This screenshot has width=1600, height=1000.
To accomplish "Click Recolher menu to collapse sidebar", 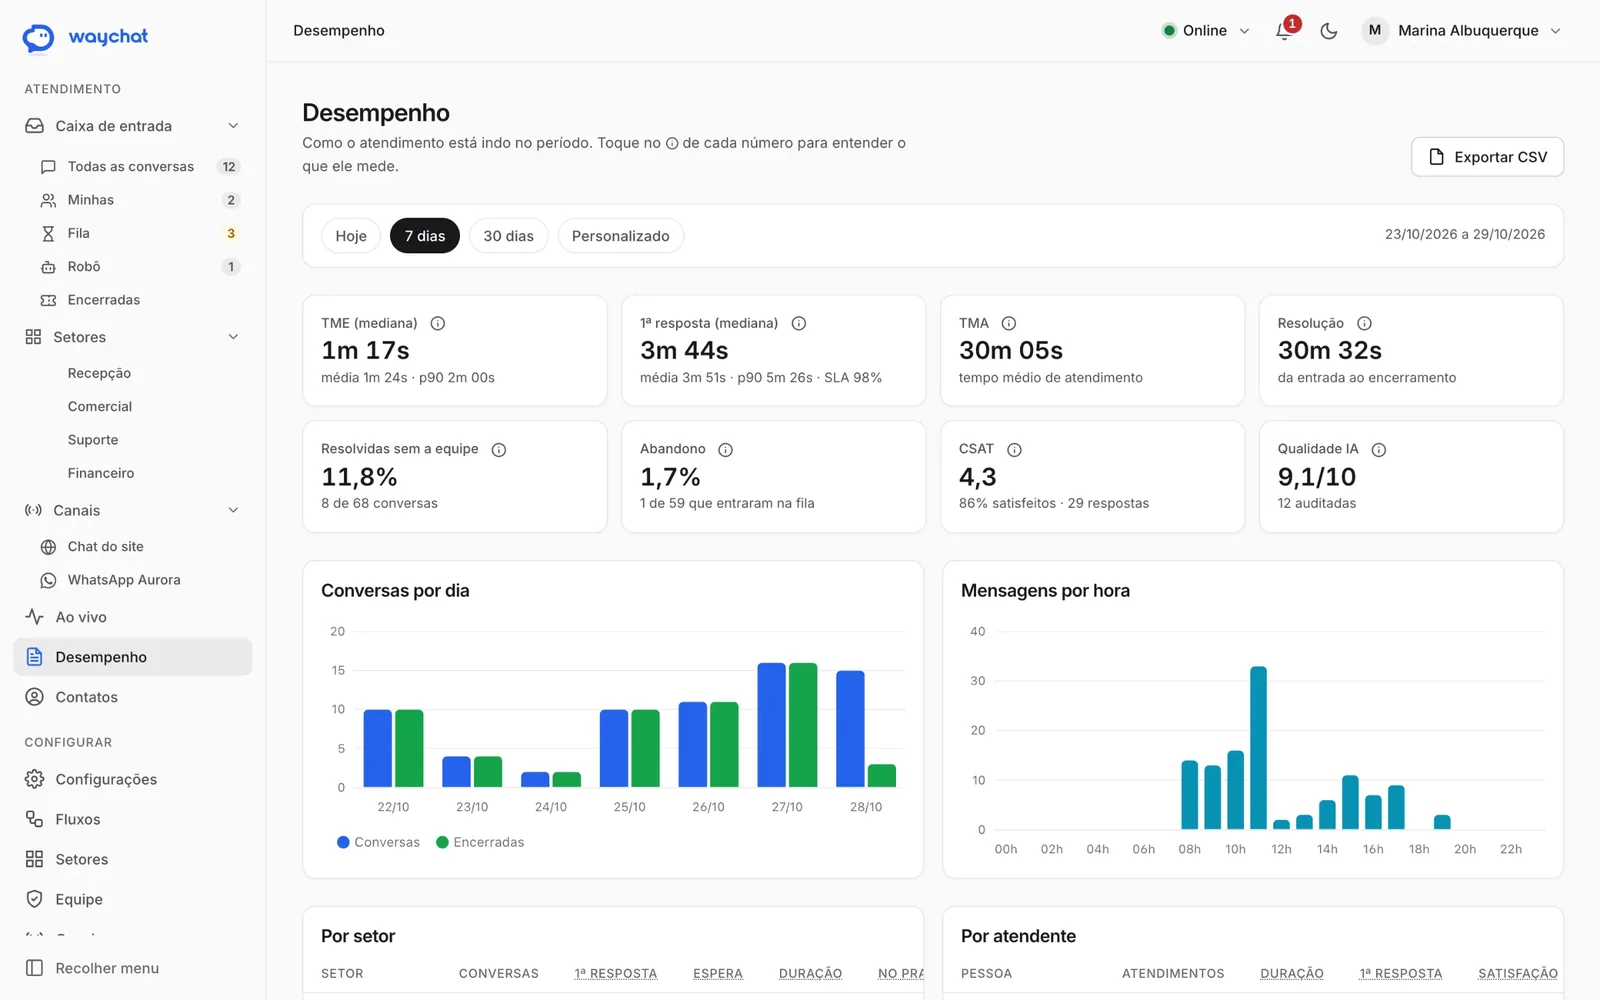I will pos(133,968).
